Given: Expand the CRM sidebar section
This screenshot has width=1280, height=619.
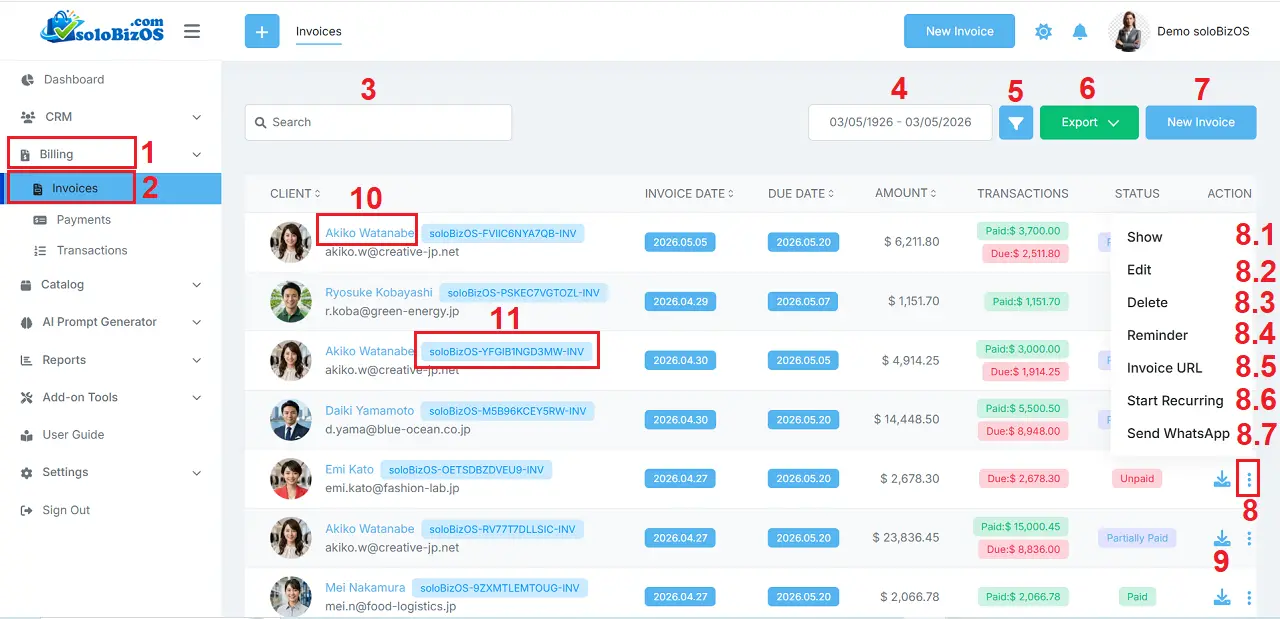Looking at the screenshot, I should click(111, 117).
